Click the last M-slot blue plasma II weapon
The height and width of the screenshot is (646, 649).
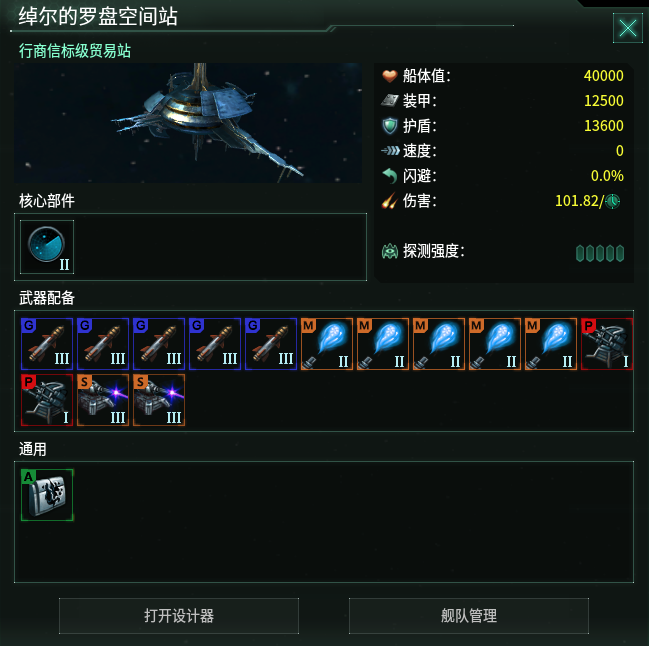pyautogui.click(x=551, y=344)
